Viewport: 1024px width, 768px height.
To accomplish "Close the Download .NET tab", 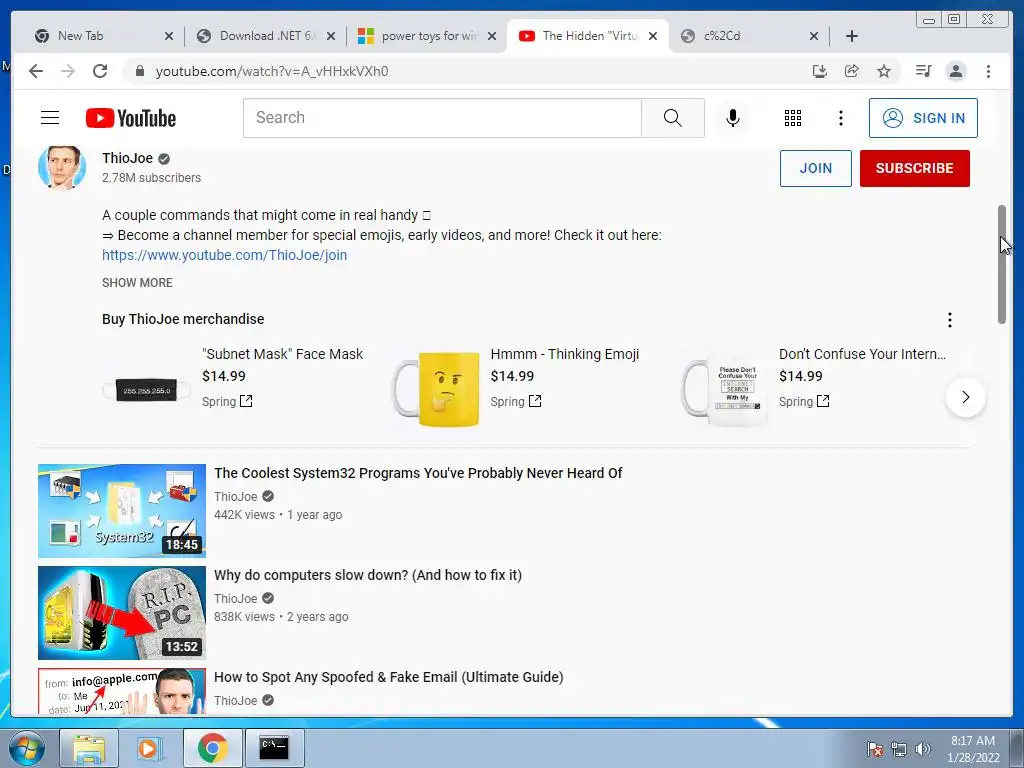I will tap(331, 36).
